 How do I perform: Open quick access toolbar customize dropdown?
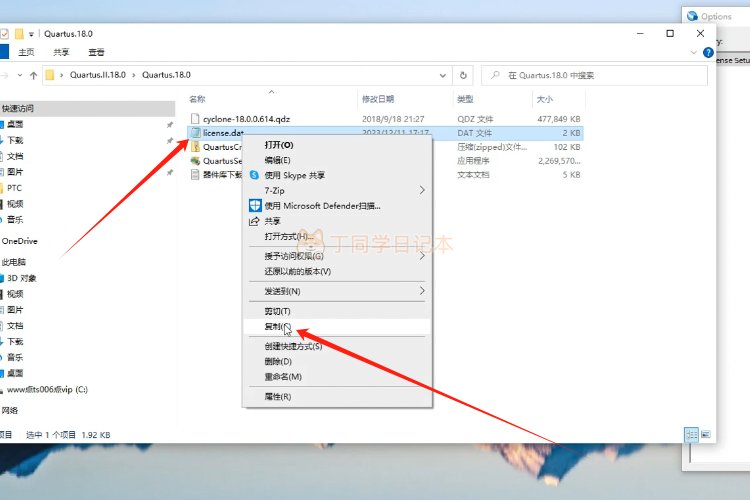(x=31, y=34)
